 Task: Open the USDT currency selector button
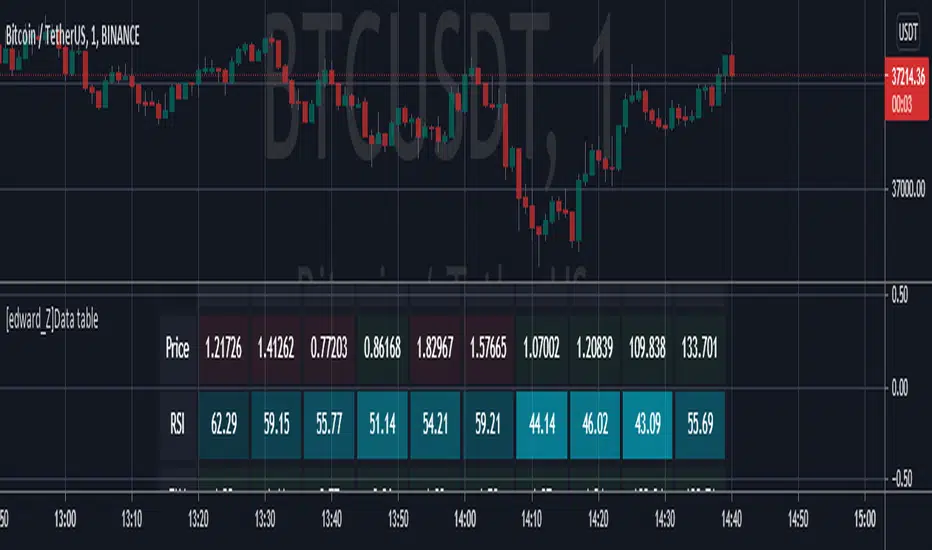908,32
